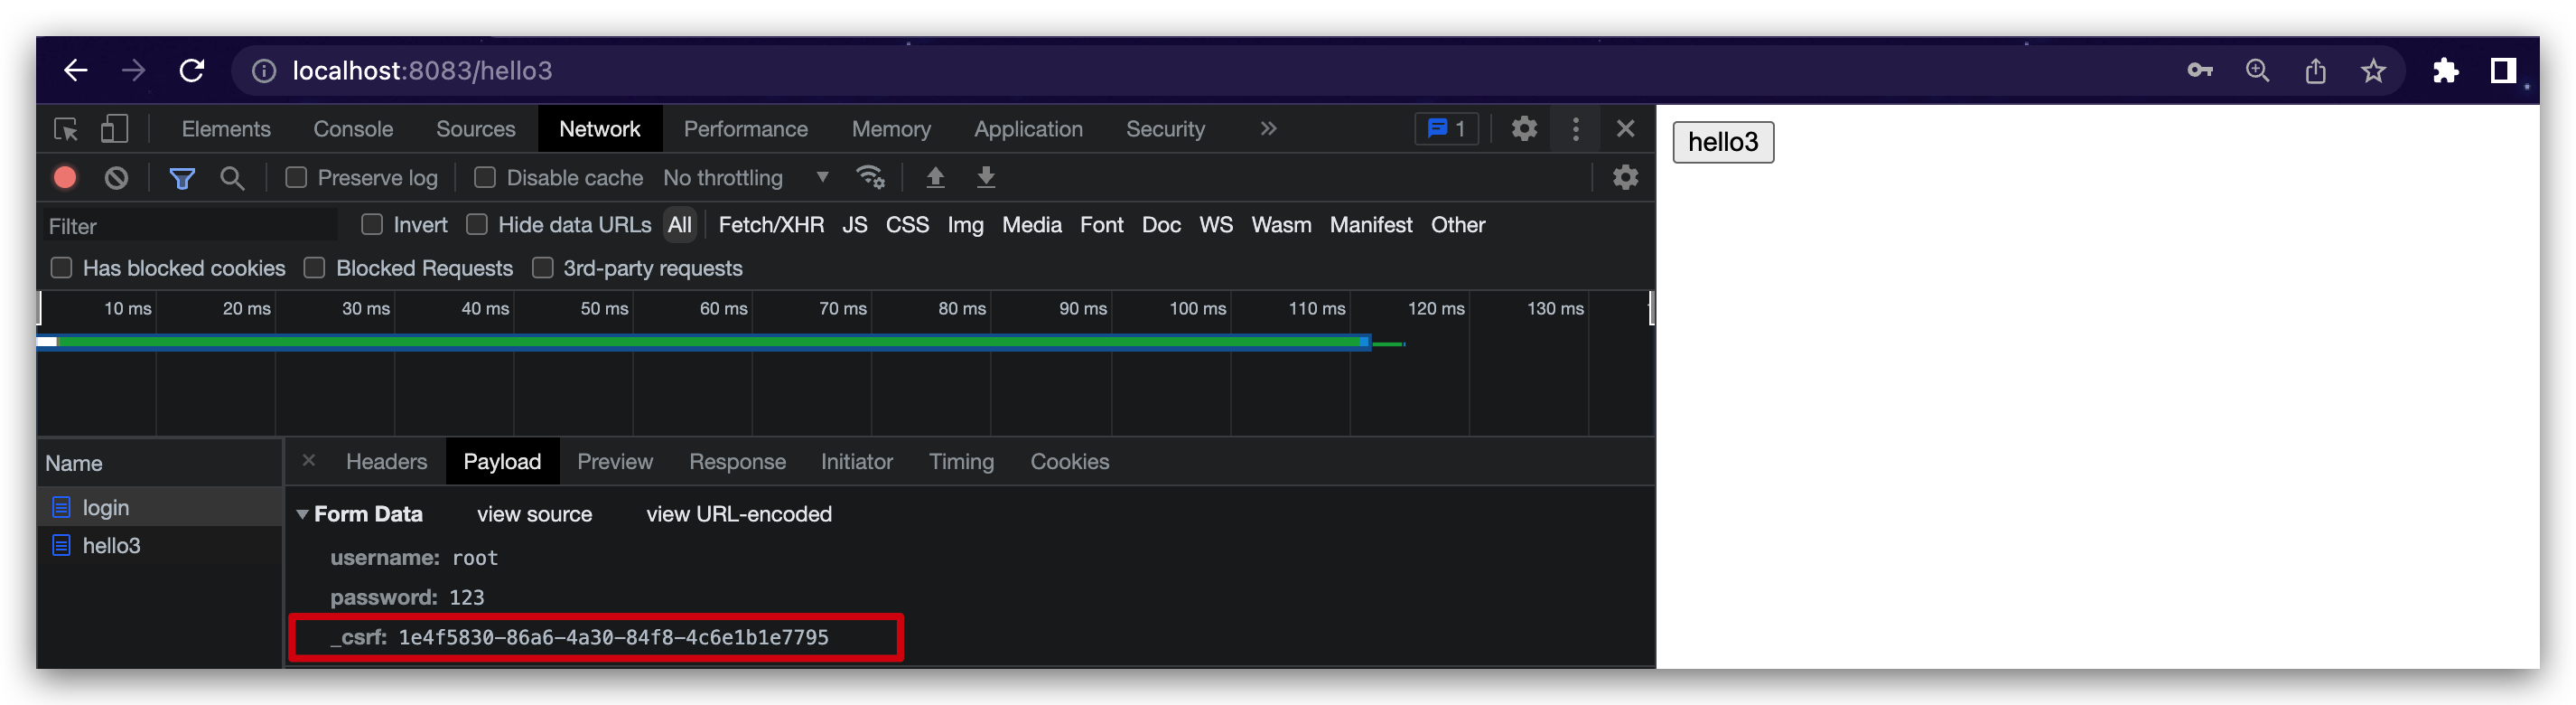Toggle the network filter funnel icon

click(182, 178)
